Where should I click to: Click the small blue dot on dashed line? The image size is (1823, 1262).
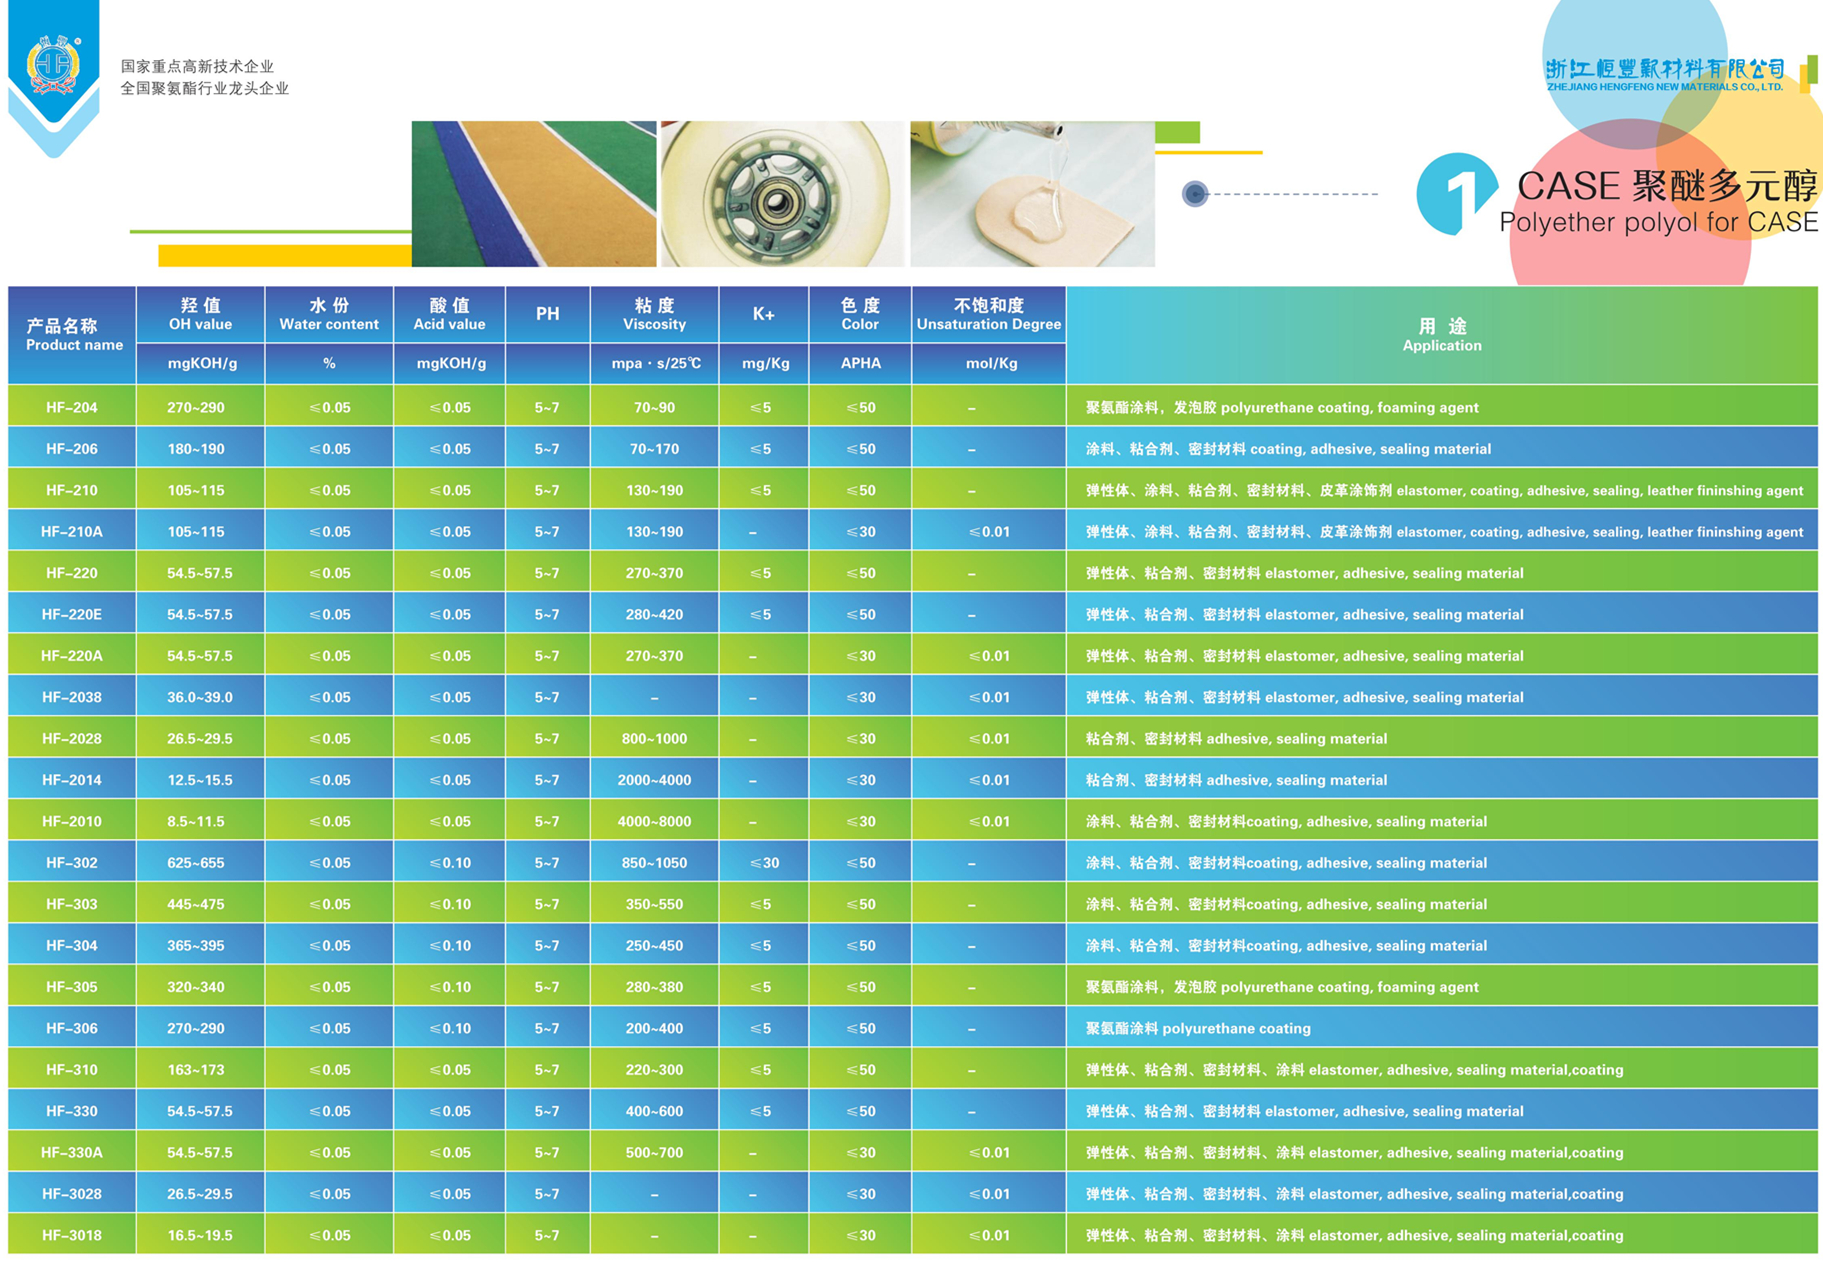point(1194,194)
